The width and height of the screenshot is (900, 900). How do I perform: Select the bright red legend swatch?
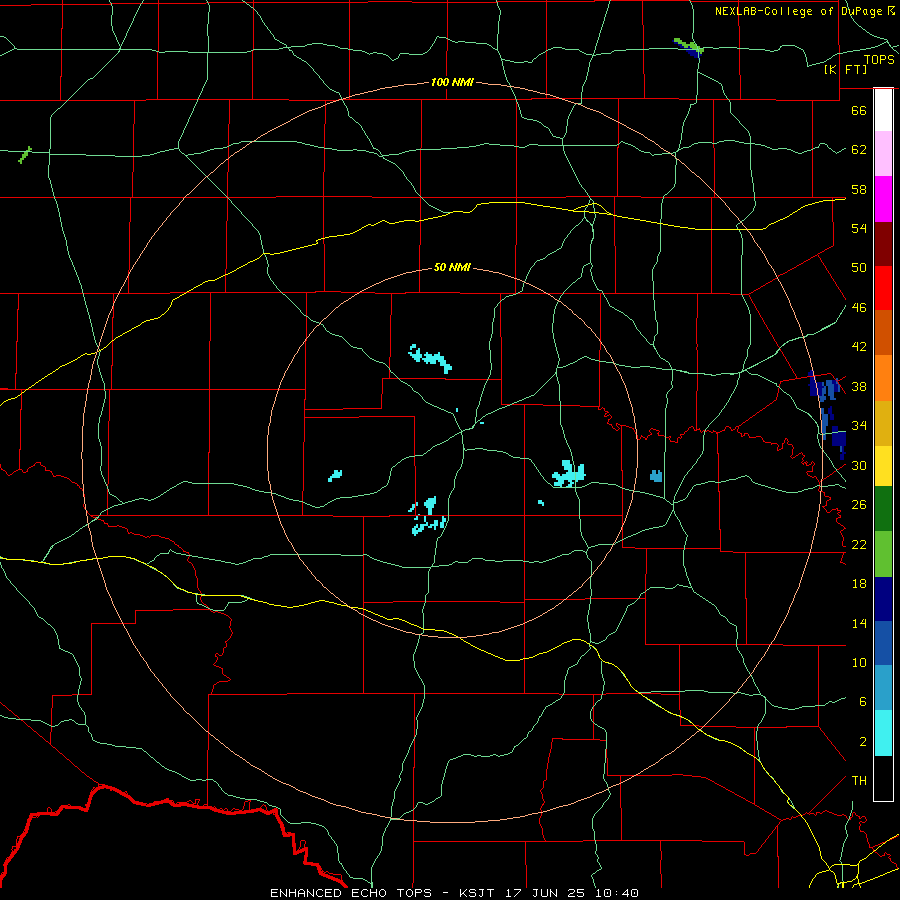[x=883, y=288]
